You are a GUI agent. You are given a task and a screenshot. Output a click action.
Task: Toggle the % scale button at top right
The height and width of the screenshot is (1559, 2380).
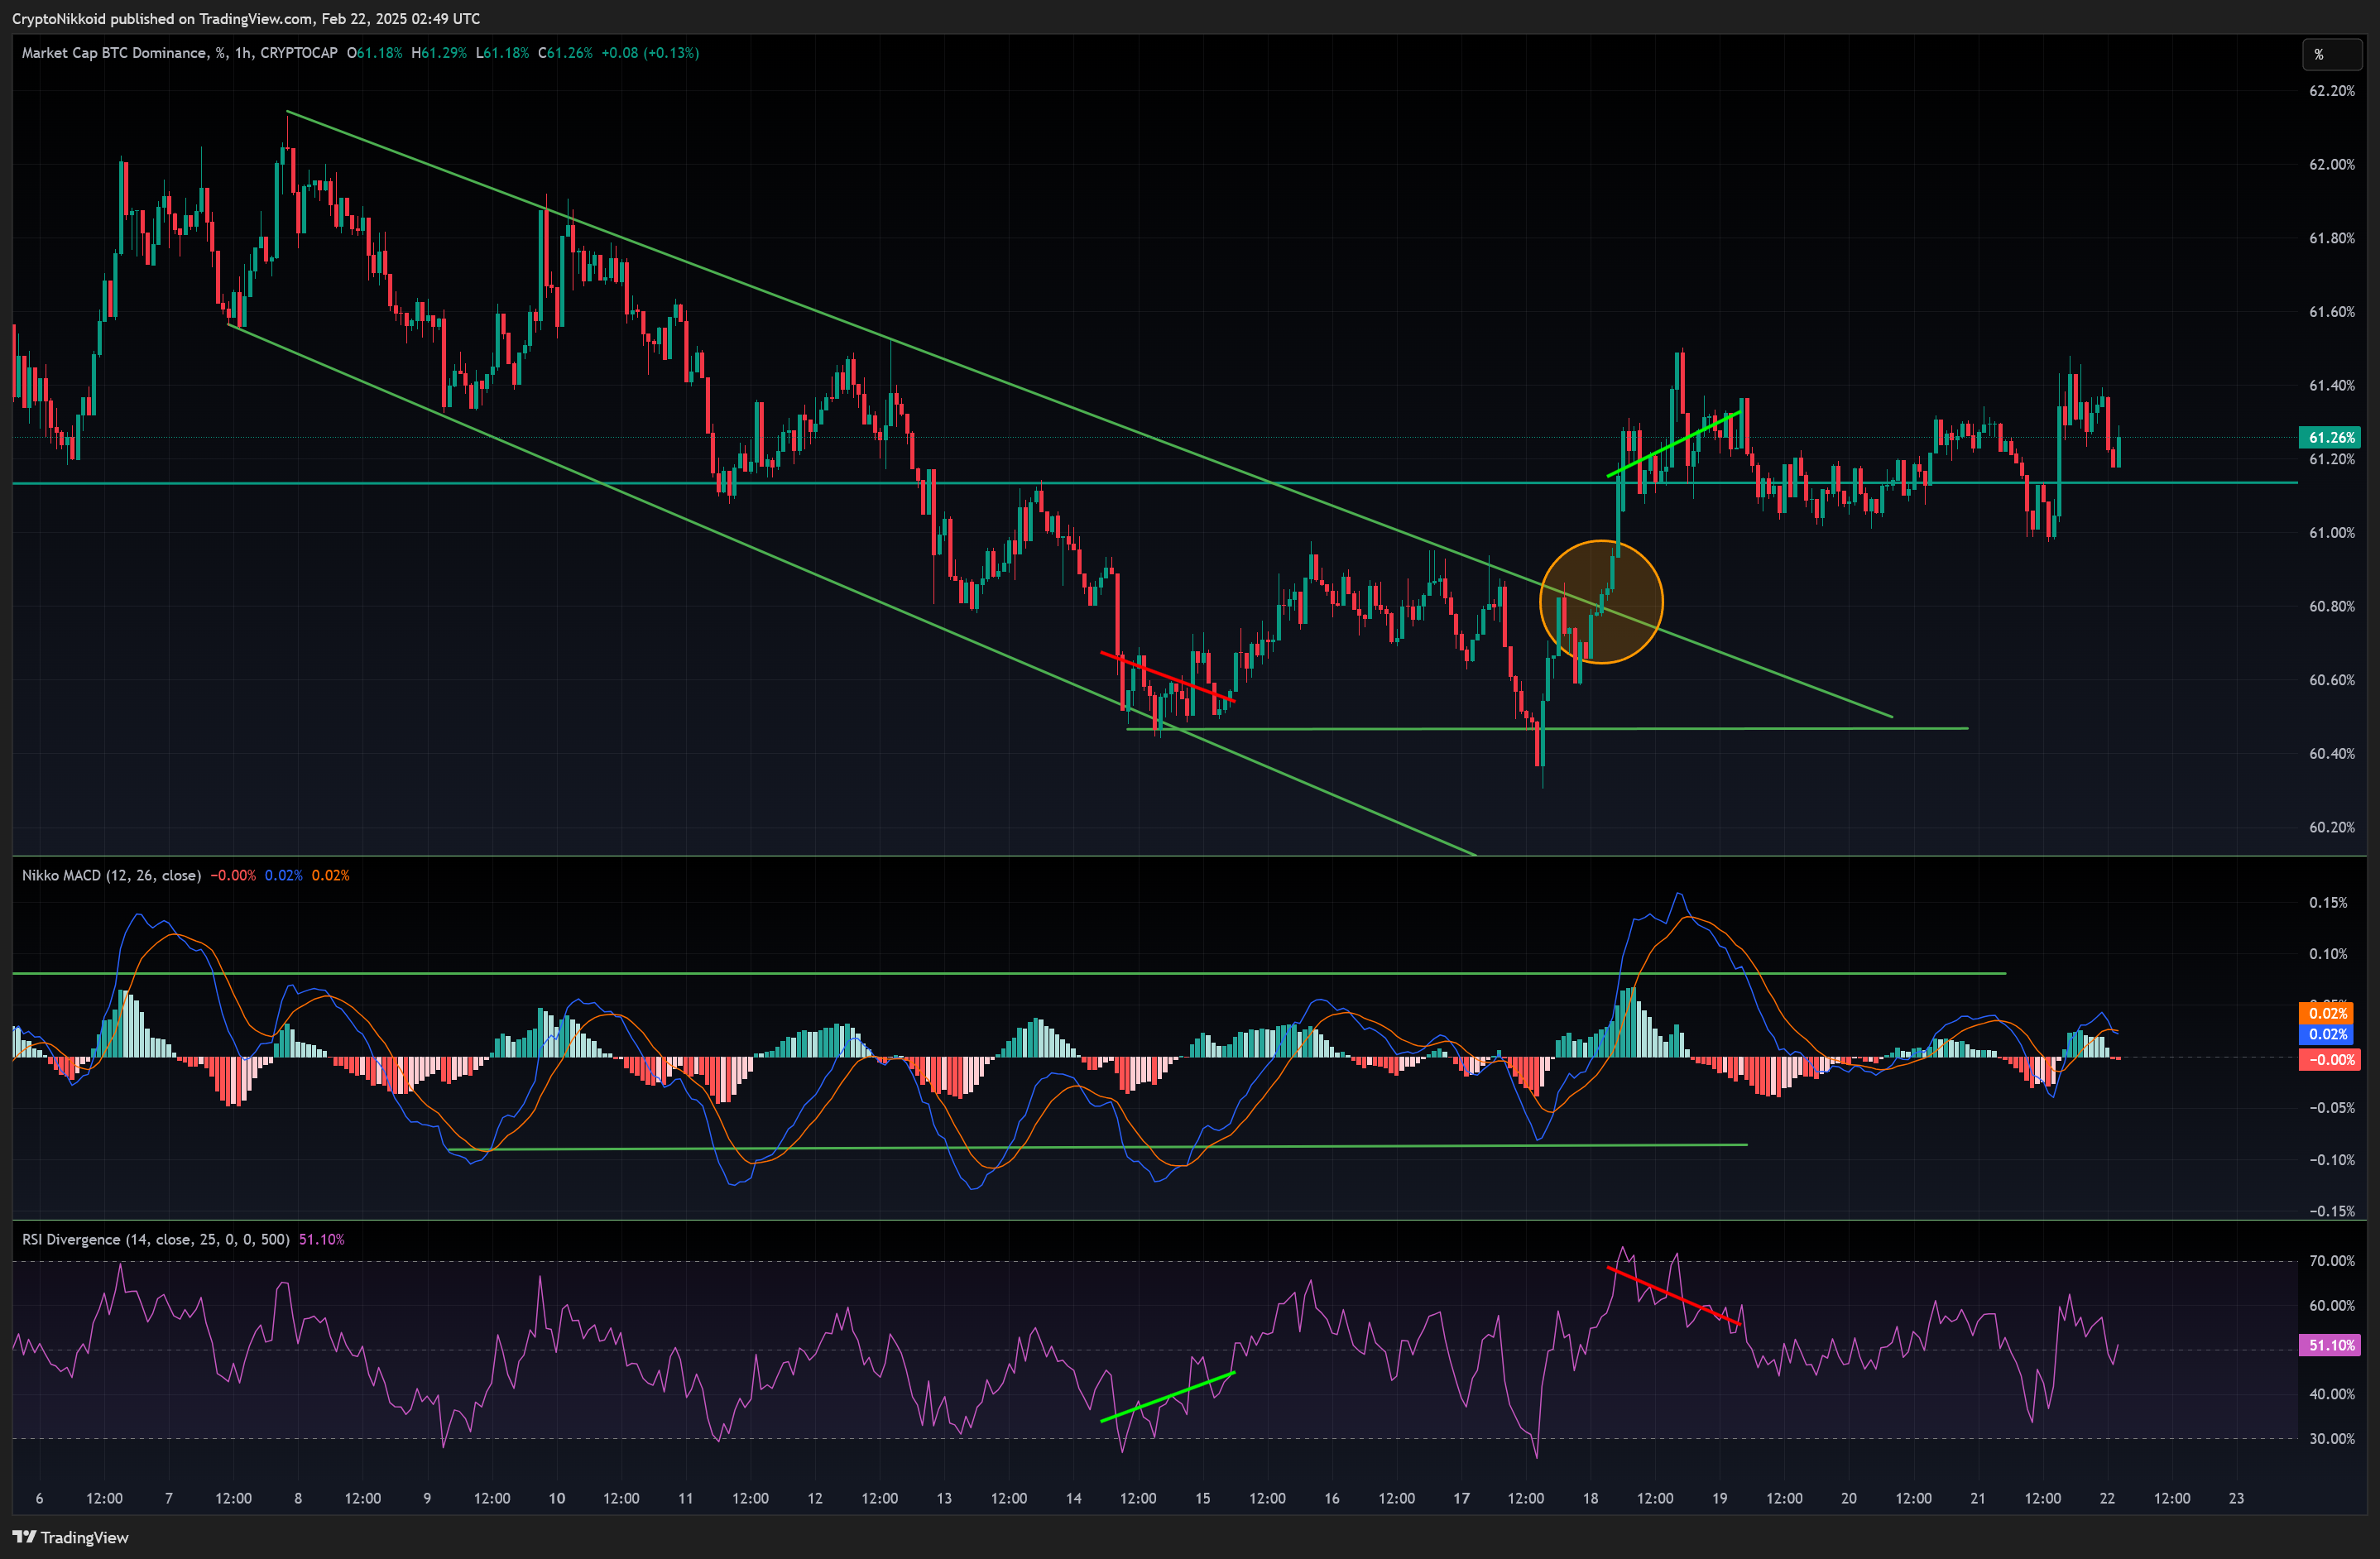click(2331, 54)
